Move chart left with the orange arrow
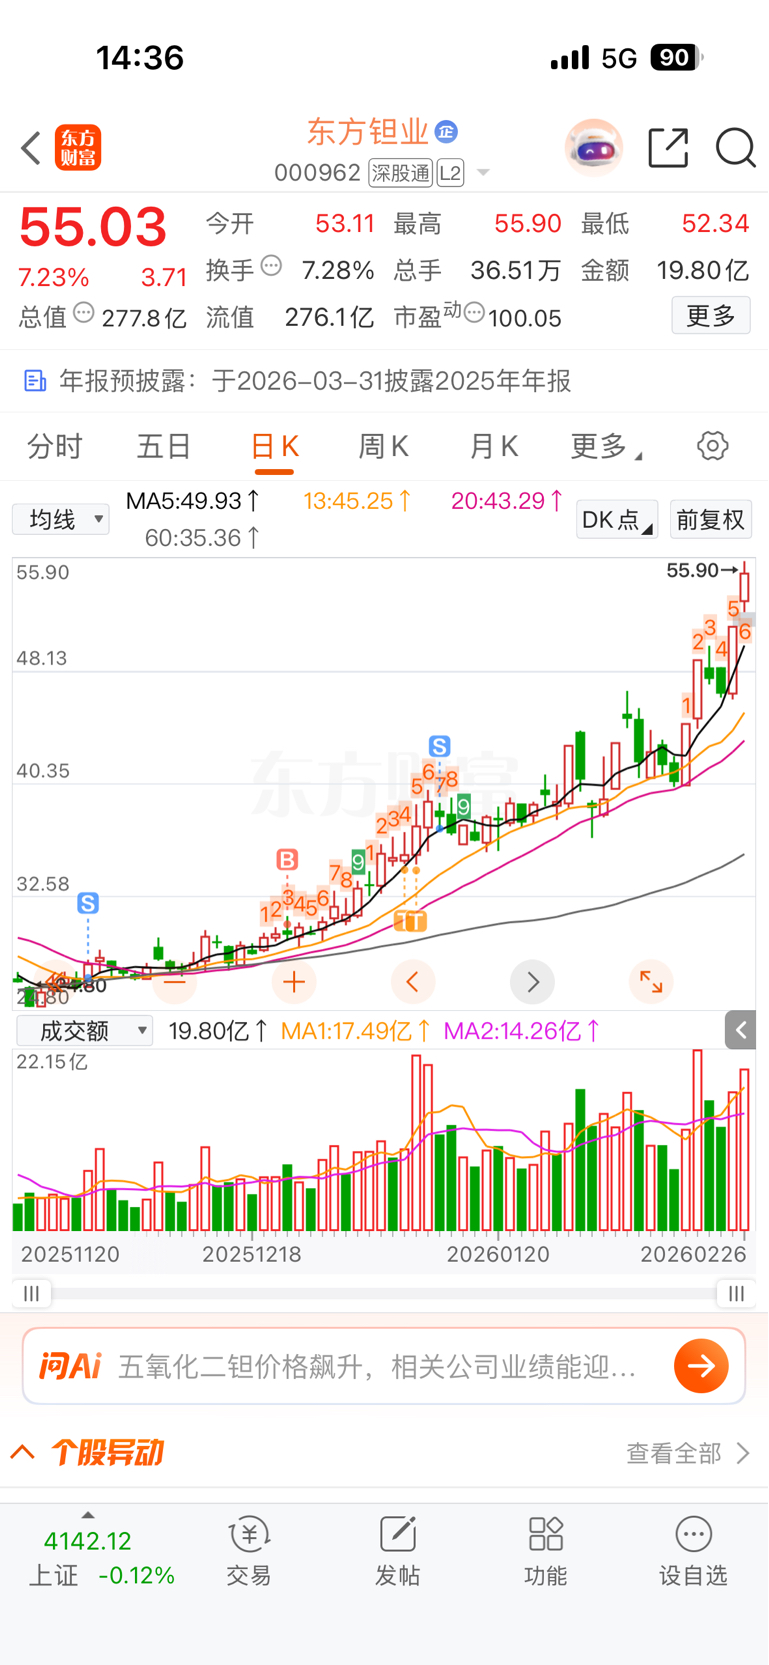 pyautogui.click(x=413, y=982)
